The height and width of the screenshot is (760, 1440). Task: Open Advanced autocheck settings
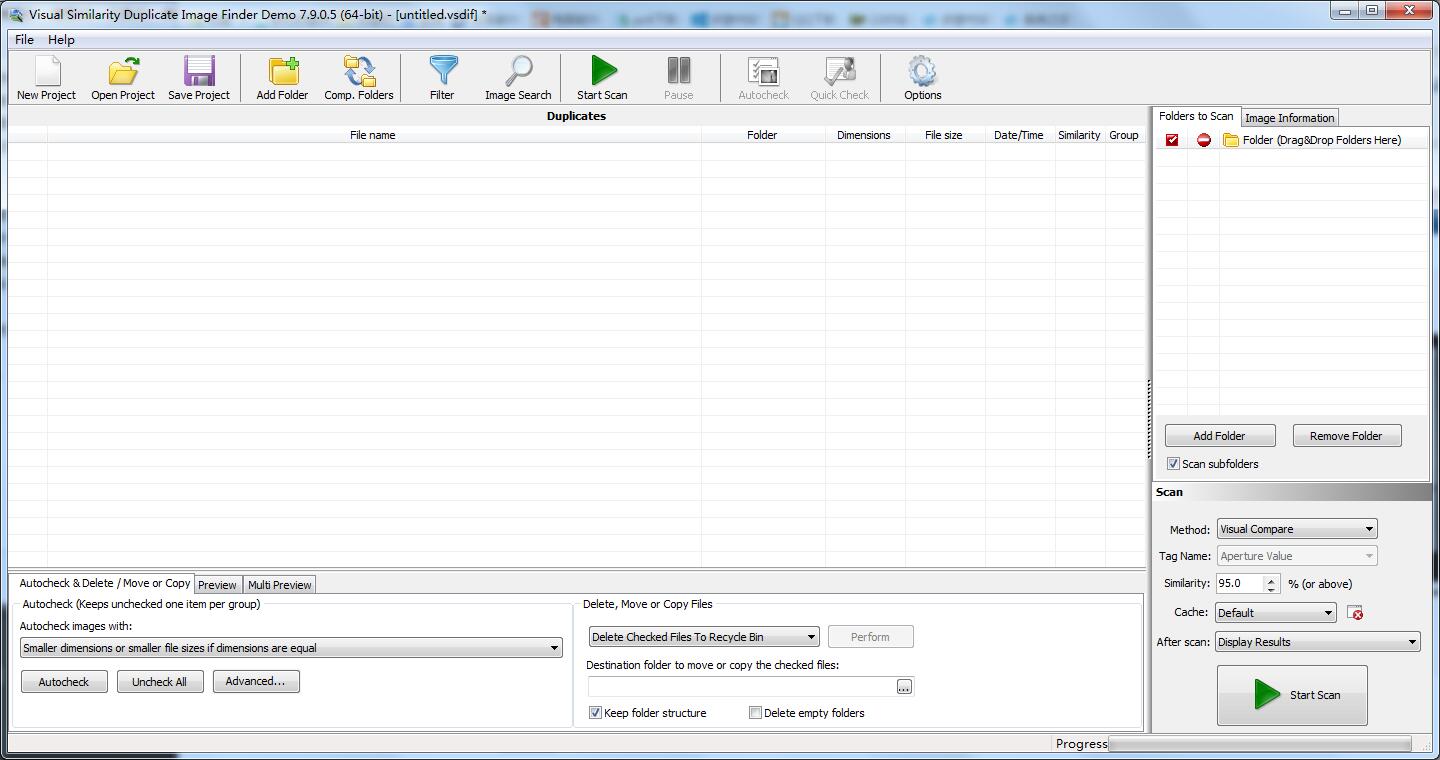pyautogui.click(x=256, y=682)
